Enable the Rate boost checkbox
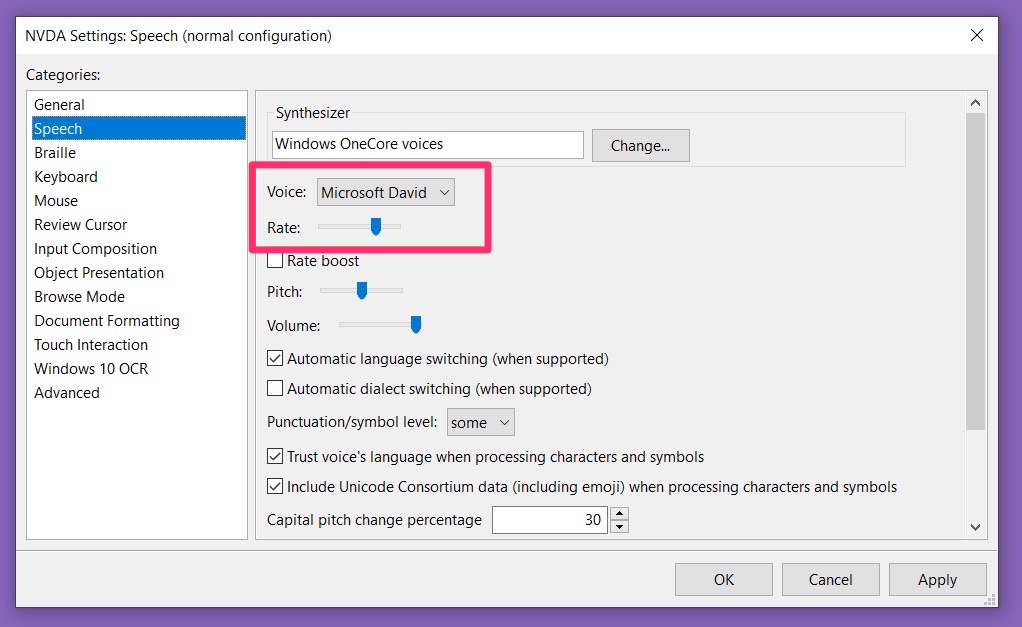The height and width of the screenshot is (627, 1022). tap(275, 260)
